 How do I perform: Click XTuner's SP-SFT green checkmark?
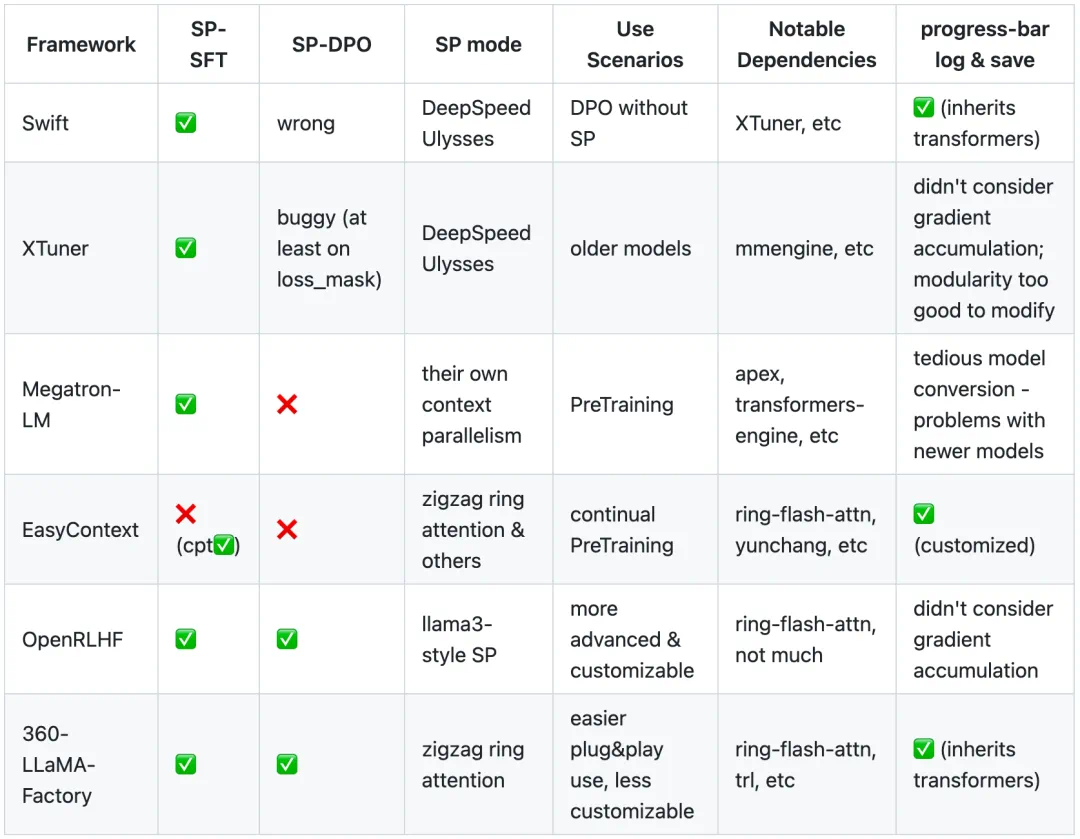185,248
